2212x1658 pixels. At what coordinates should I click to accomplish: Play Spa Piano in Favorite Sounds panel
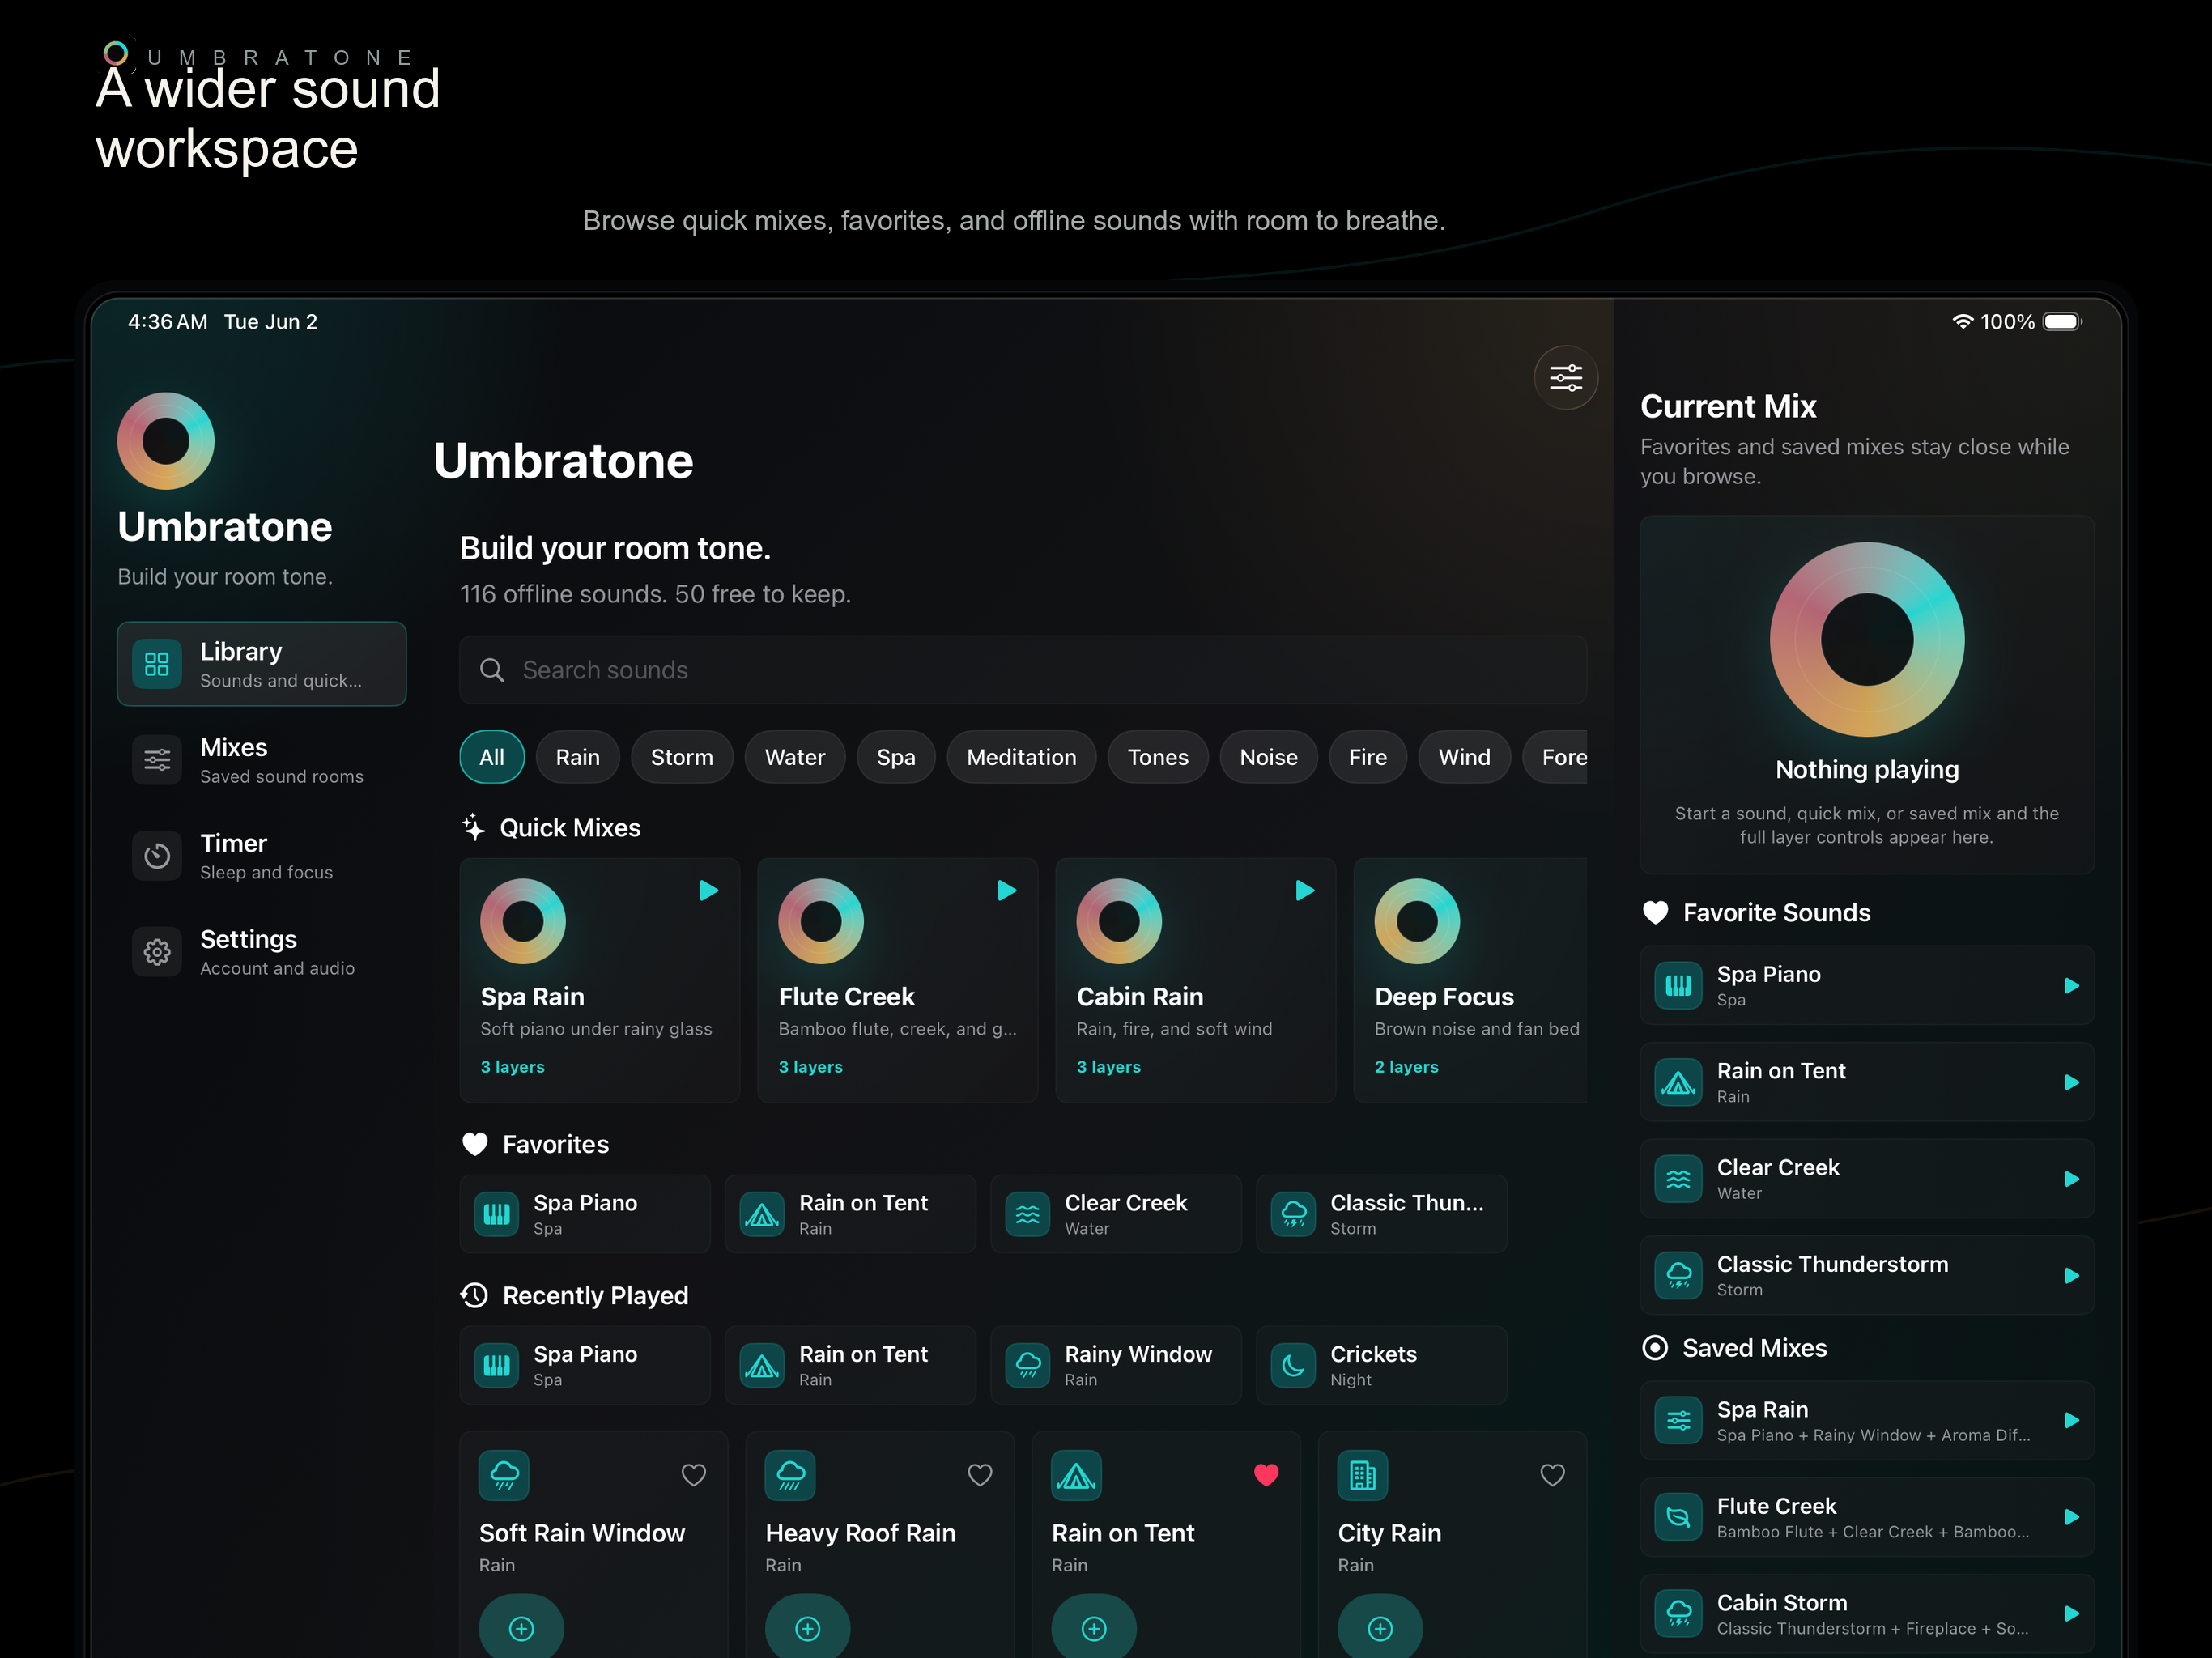coord(2071,986)
